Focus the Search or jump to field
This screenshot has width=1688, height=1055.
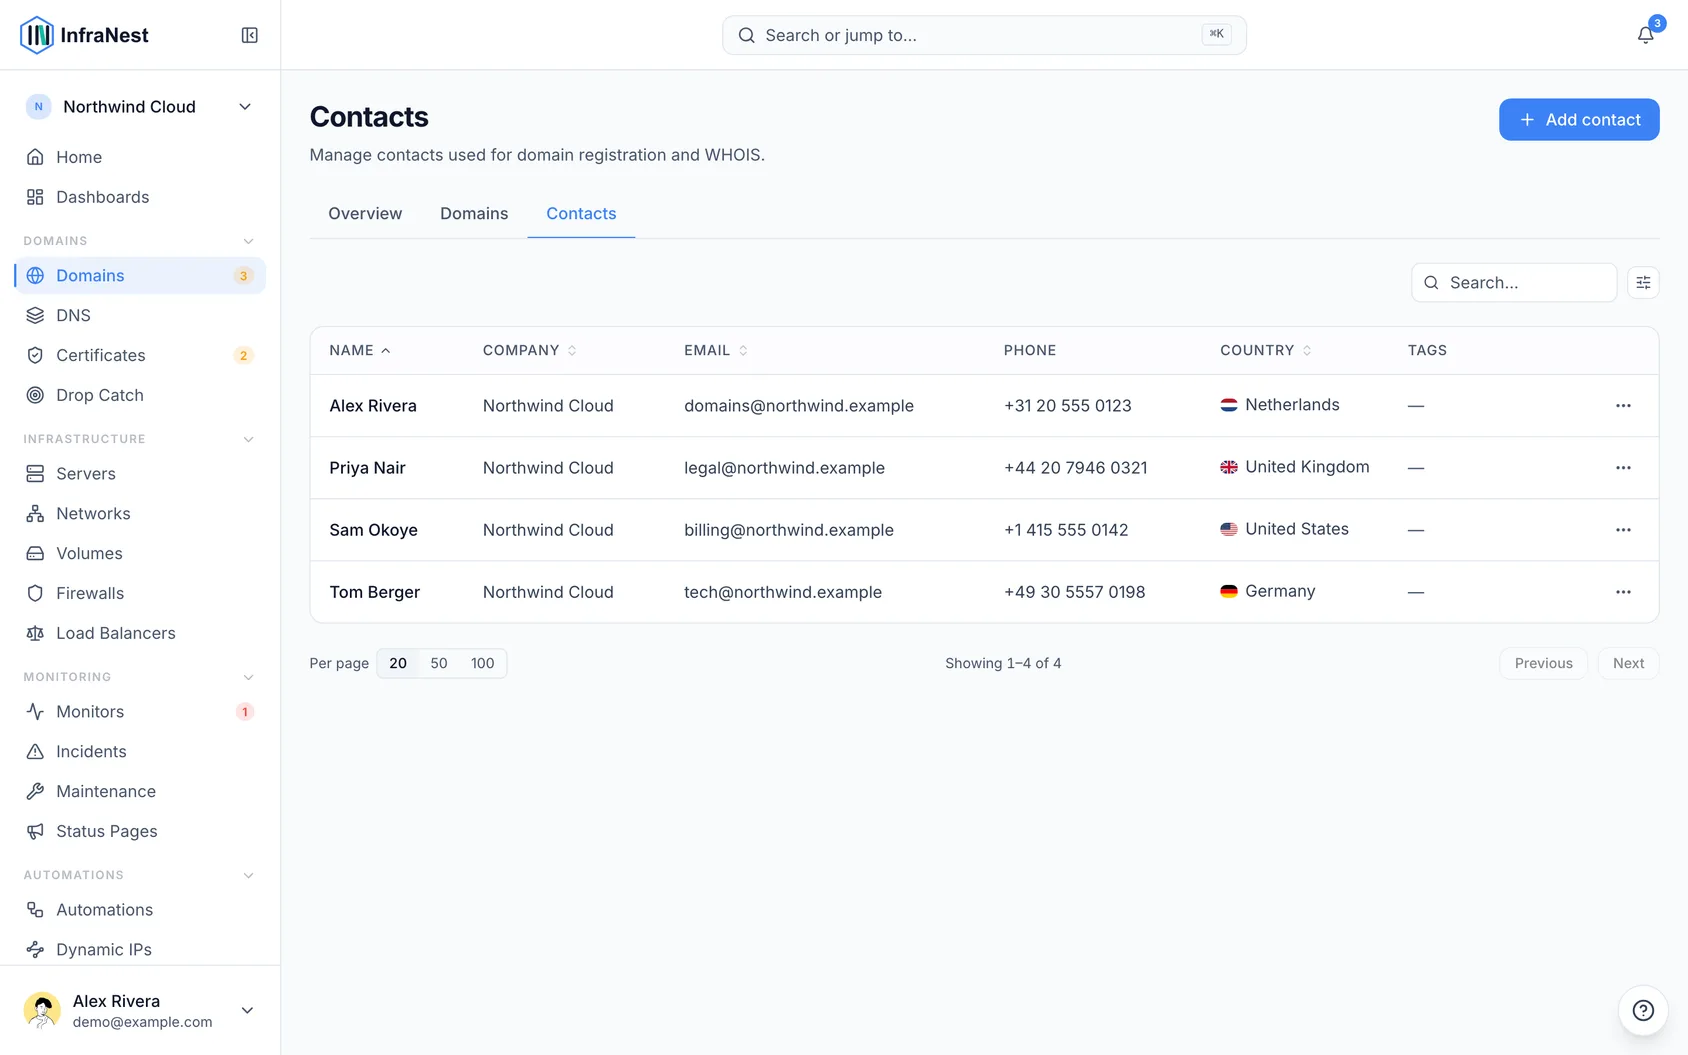pyautogui.click(x=984, y=35)
